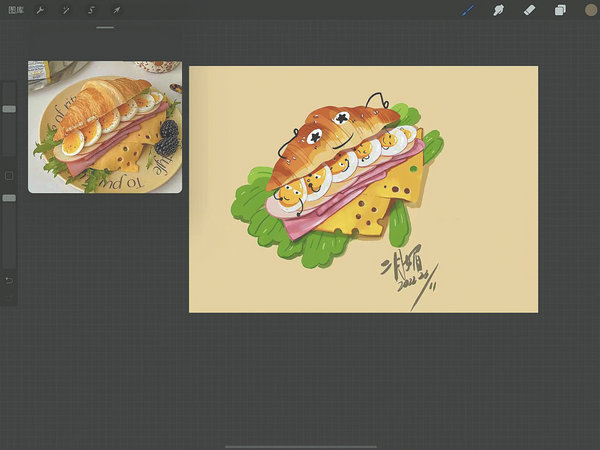This screenshot has height=450, width=600.
Task: Open the Actions wrench menu
Action: 41,10
